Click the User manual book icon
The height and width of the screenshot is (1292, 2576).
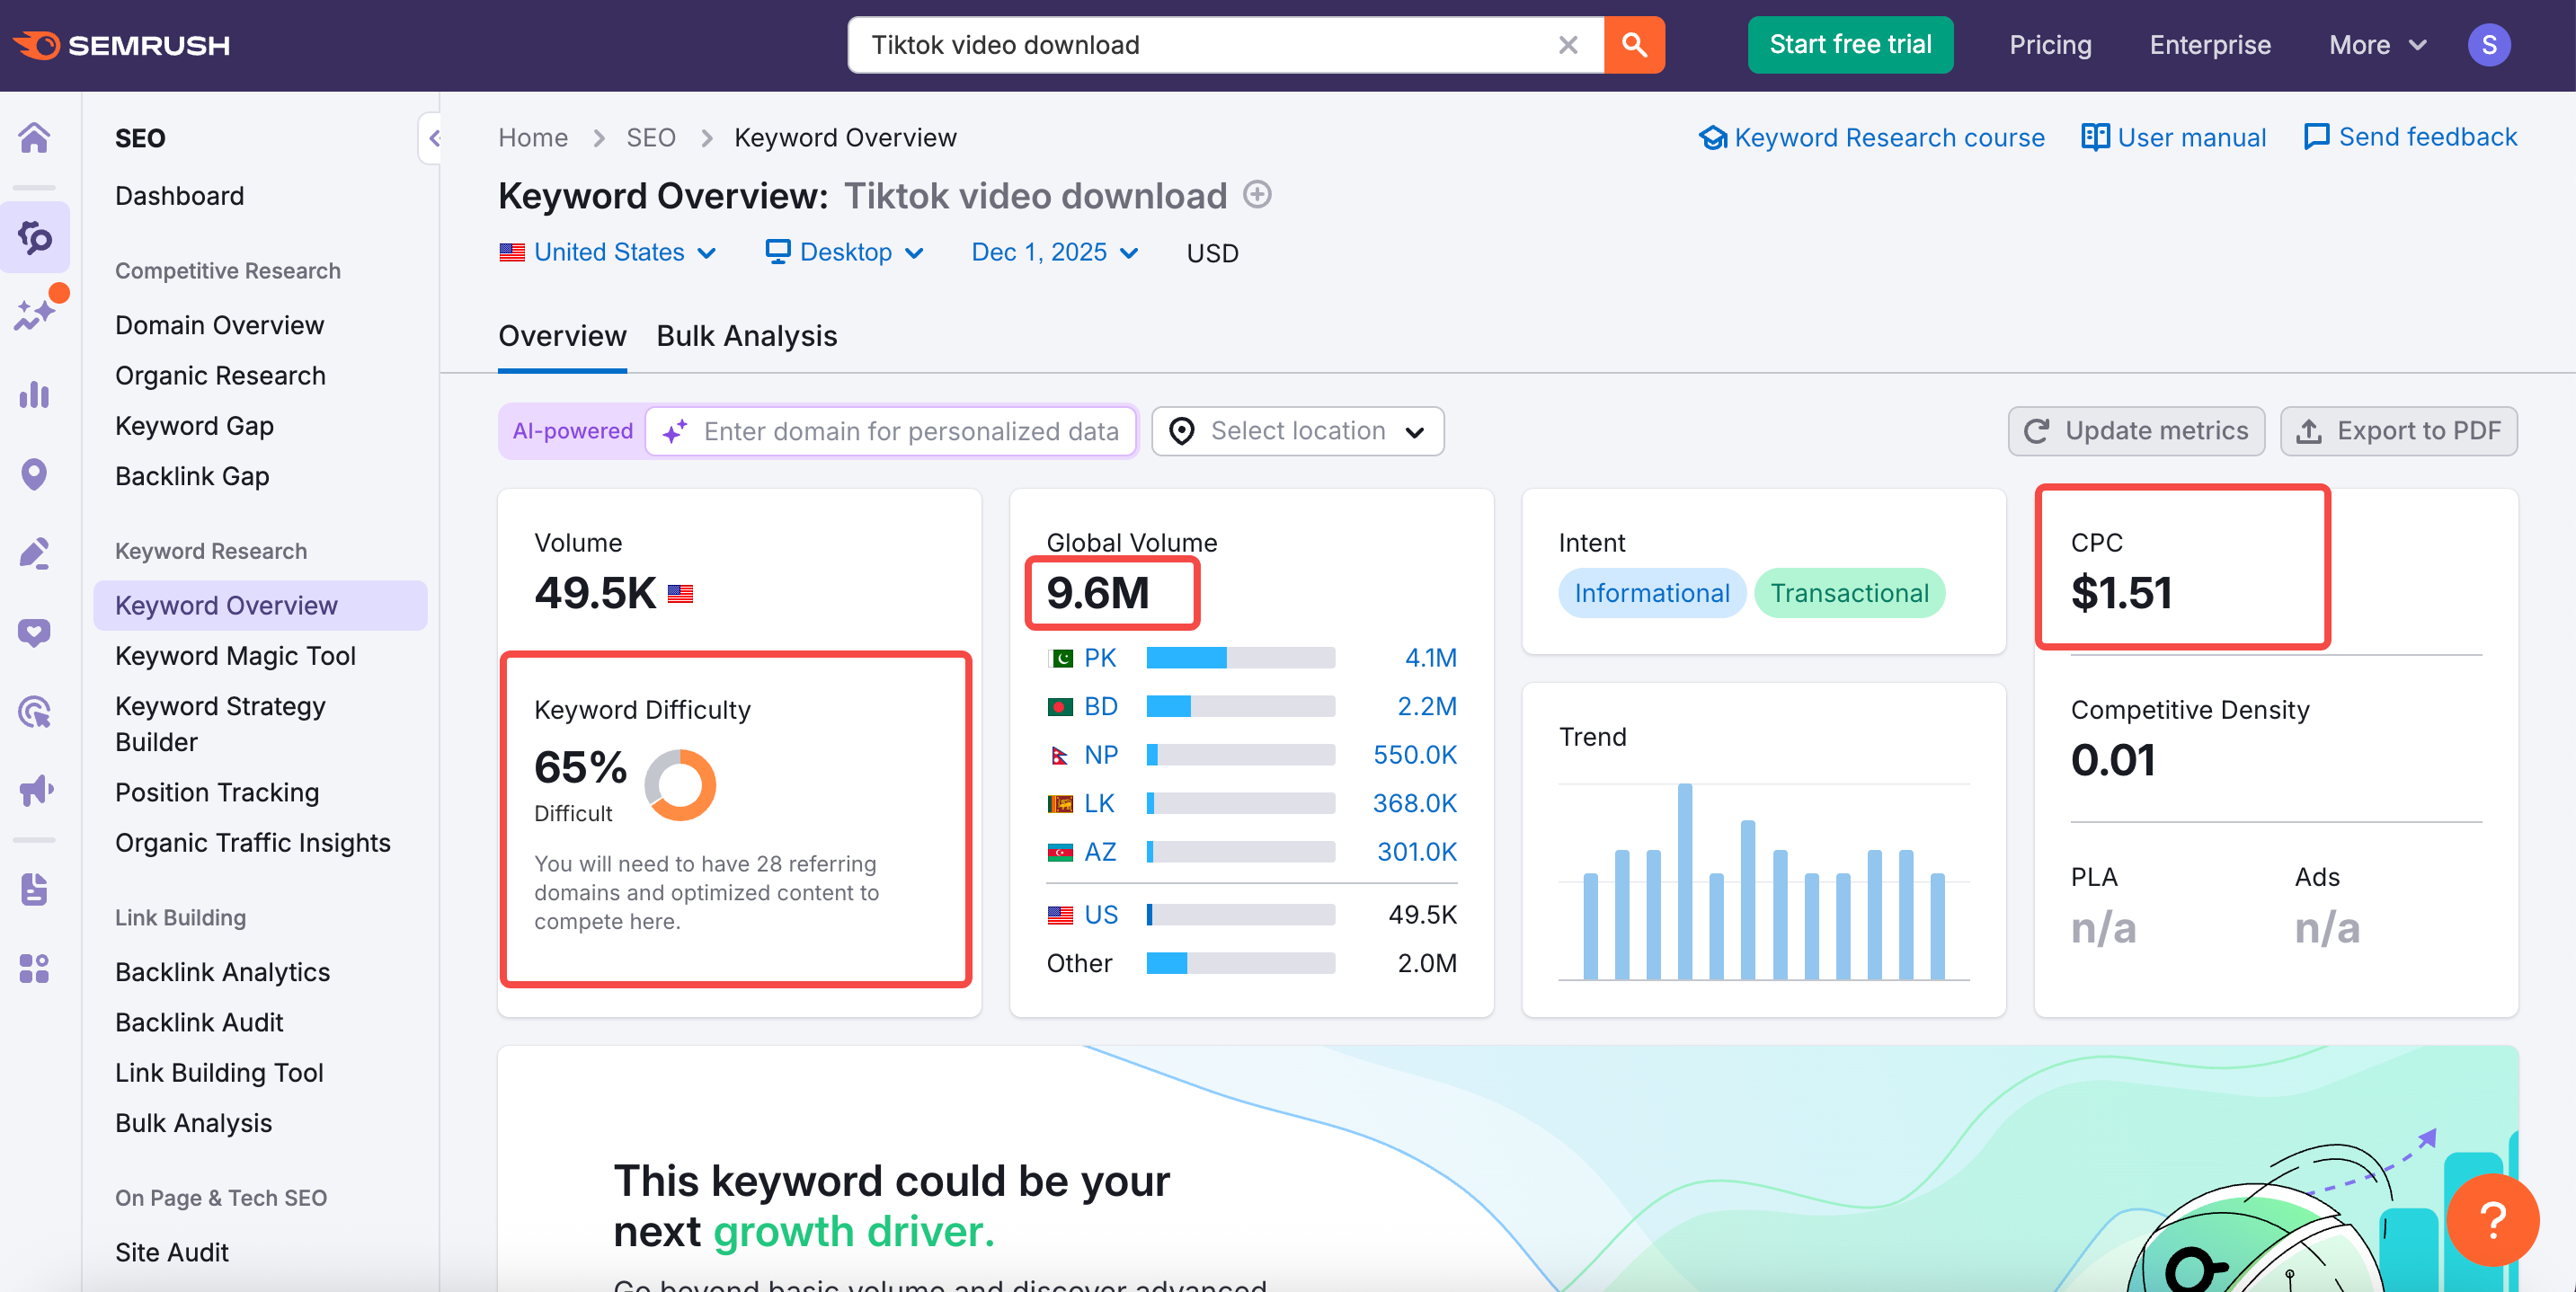(x=2095, y=137)
